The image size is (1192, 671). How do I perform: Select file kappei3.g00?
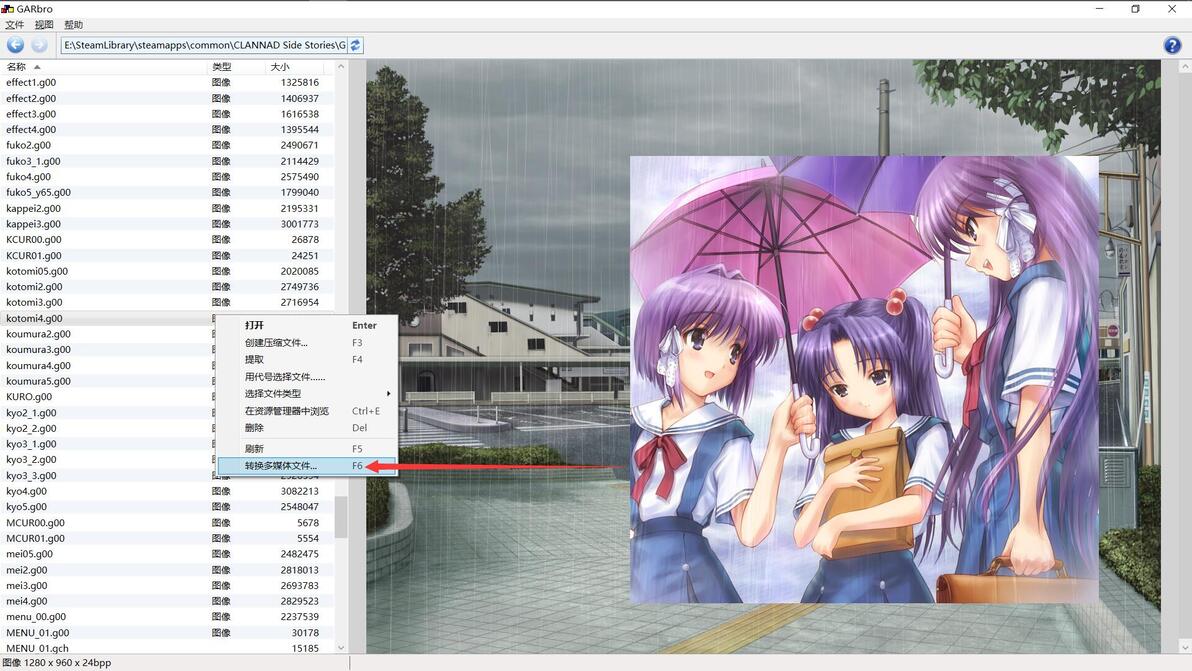(33, 224)
